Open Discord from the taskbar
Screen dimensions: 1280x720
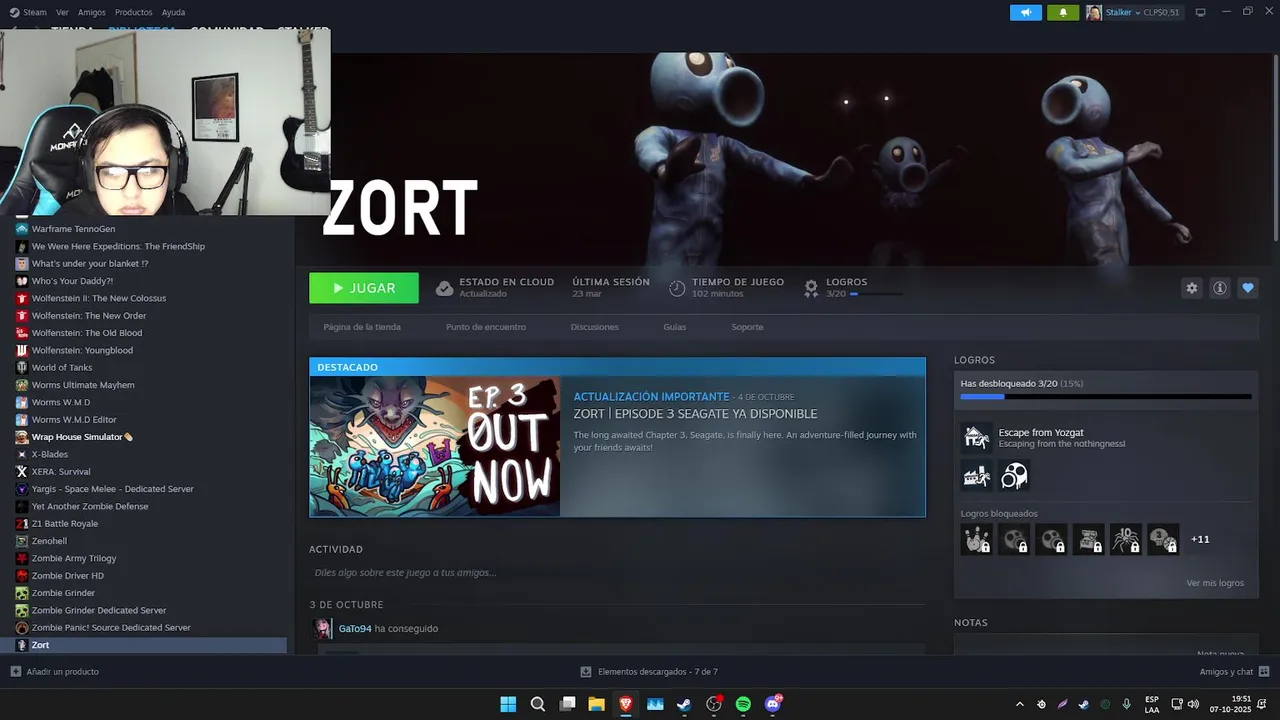[x=773, y=704]
